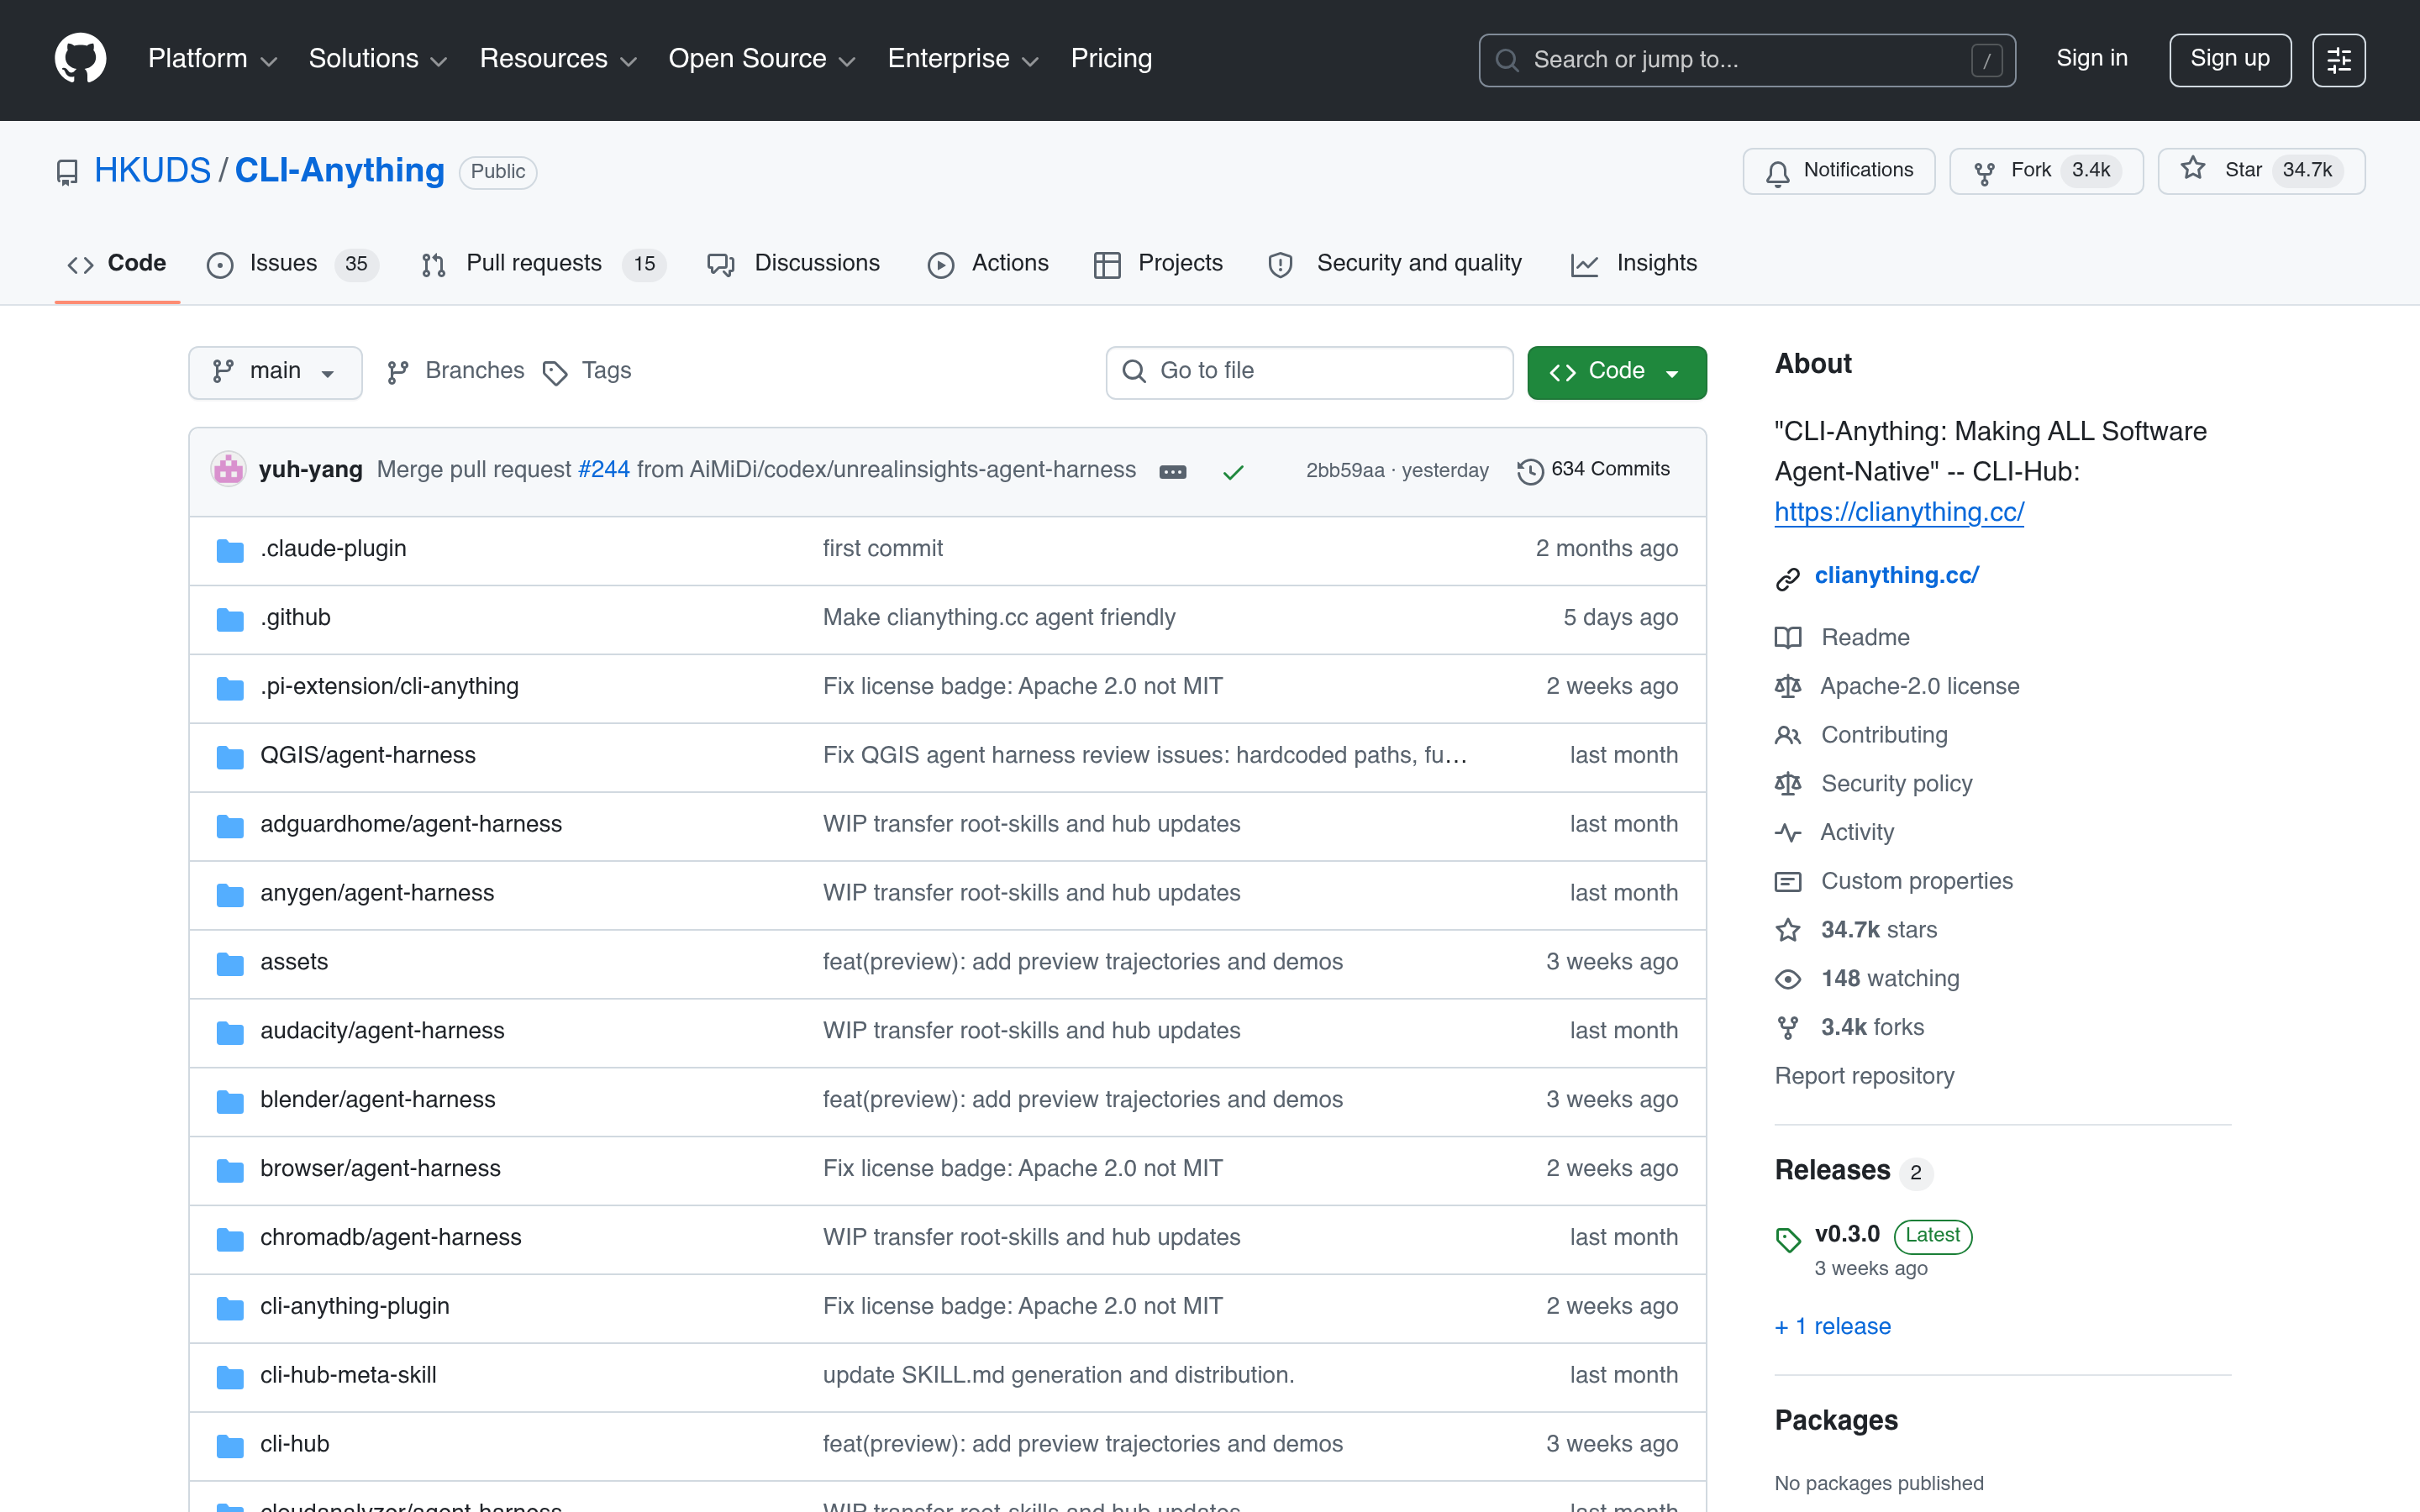Click the Sign up button
Screen dimensions: 2420x1512
[x=2230, y=60]
